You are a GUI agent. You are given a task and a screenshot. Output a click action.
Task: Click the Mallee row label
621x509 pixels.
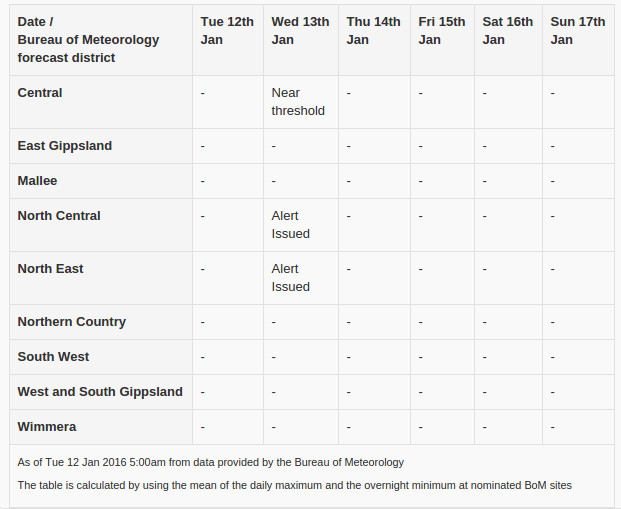coord(37,181)
